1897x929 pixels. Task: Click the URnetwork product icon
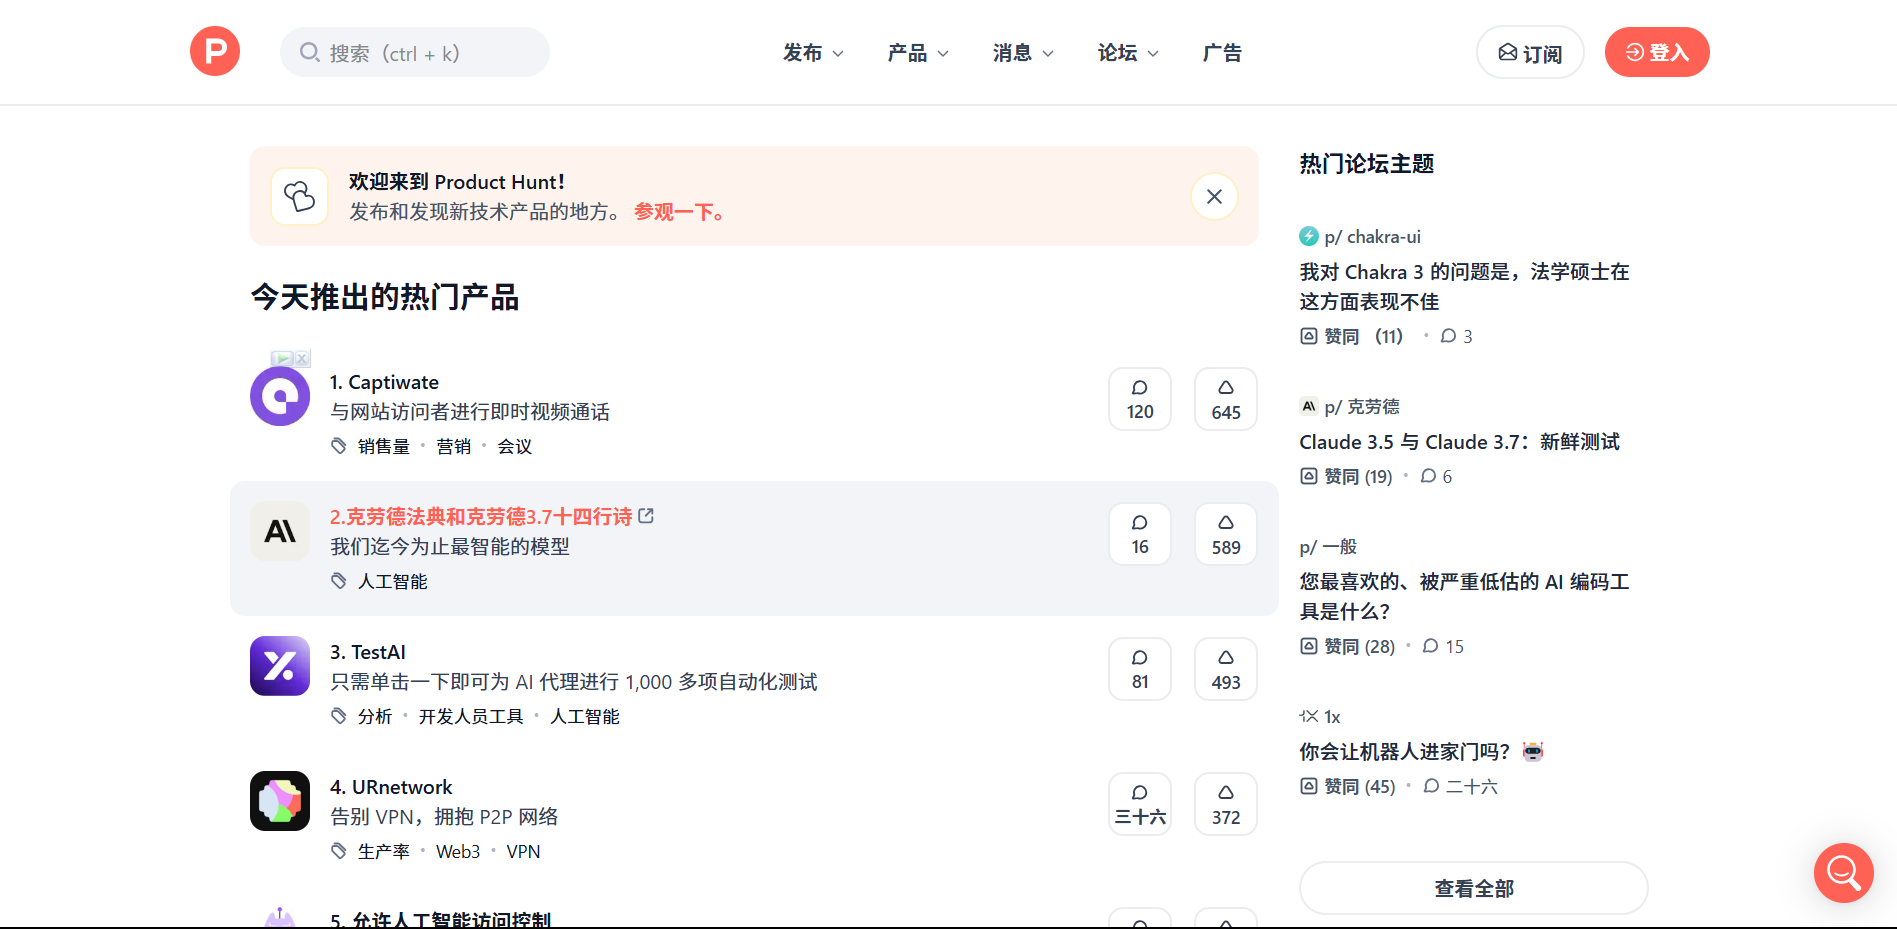(280, 801)
